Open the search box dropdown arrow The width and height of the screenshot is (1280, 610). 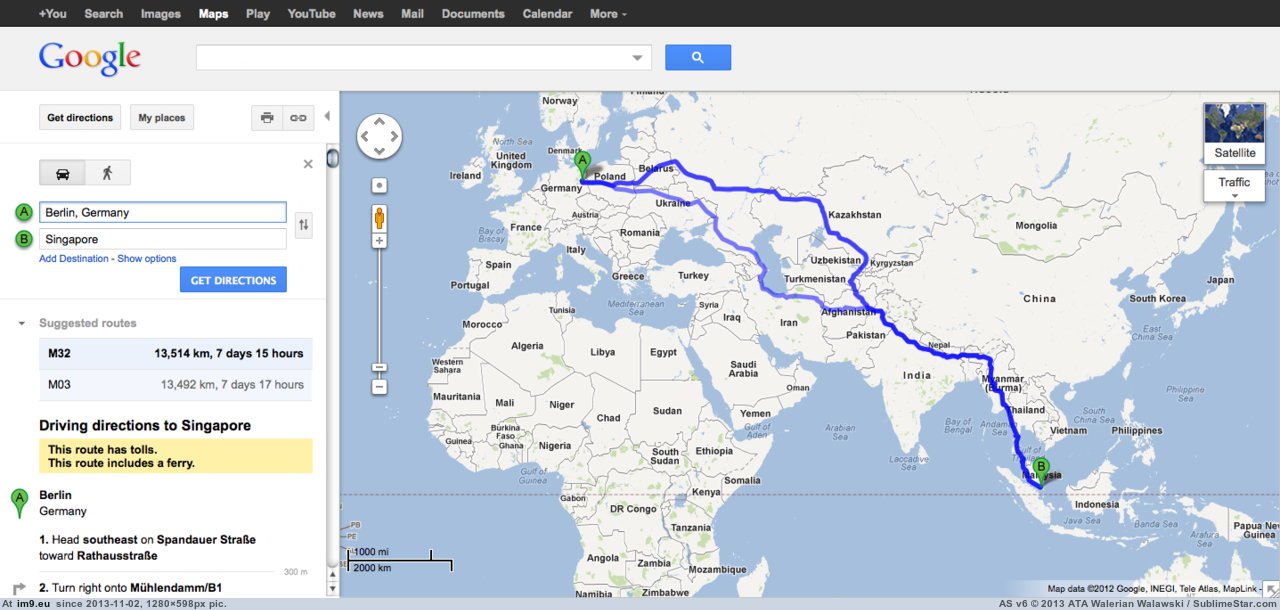pyautogui.click(x=638, y=58)
